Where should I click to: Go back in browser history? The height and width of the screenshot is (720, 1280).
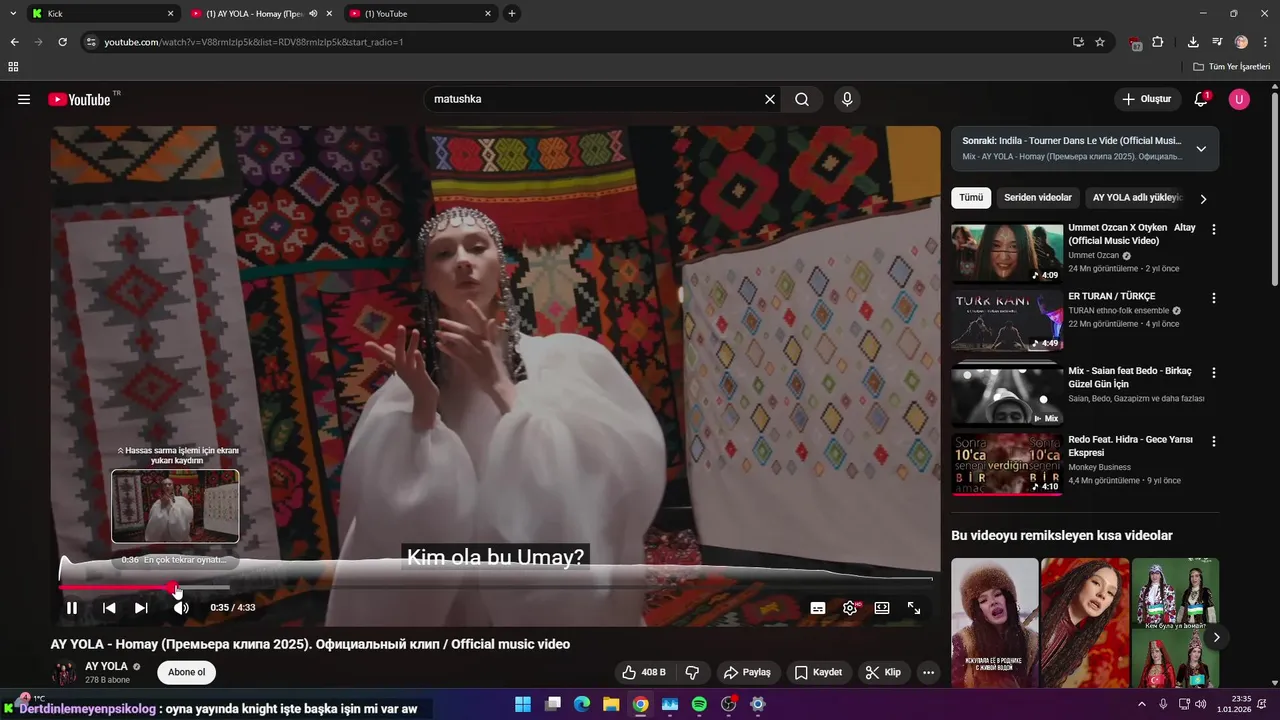coord(15,42)
